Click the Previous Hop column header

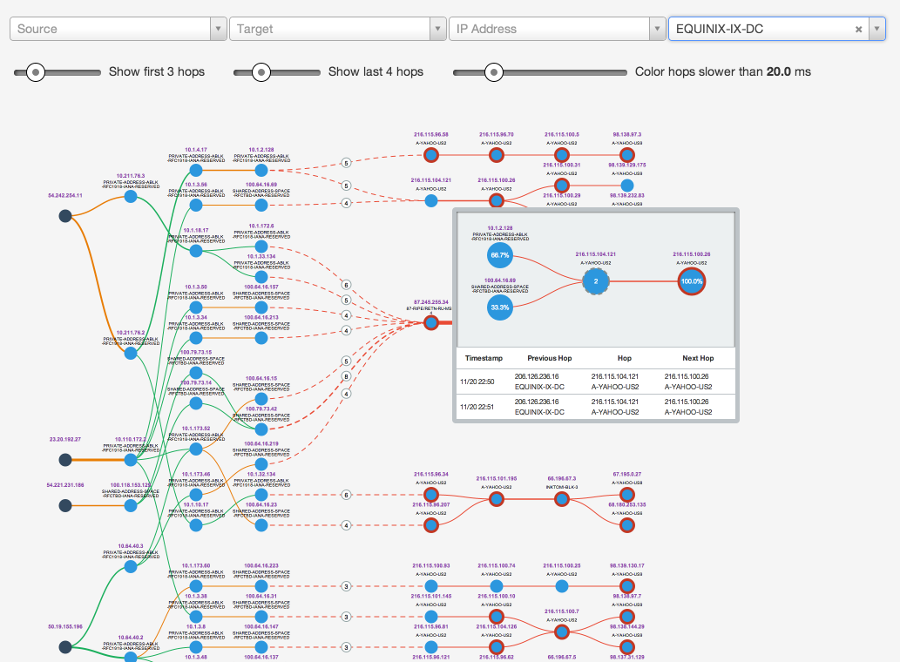(x=549, y=358)
